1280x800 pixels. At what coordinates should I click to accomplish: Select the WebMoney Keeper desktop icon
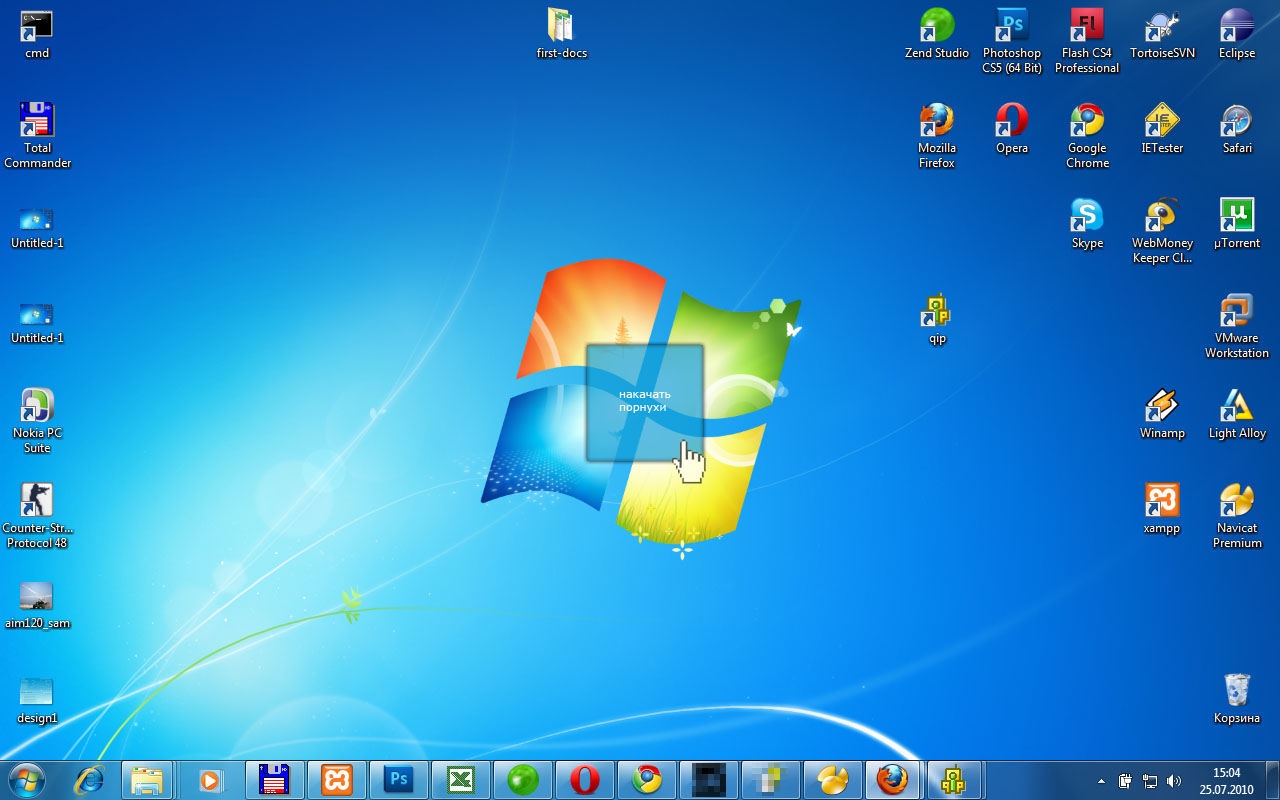pos(1162,230)
